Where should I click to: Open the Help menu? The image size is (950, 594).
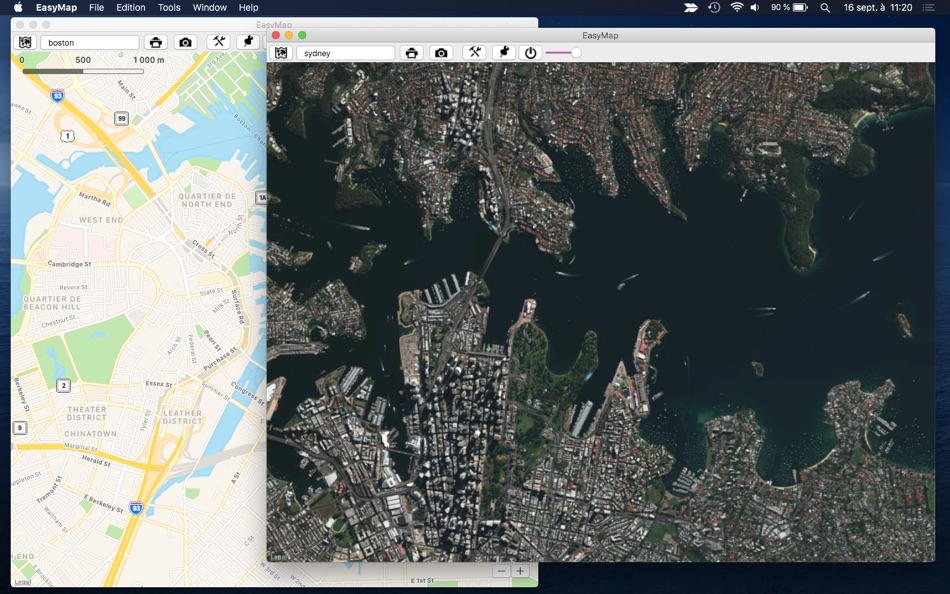(248, 7)
